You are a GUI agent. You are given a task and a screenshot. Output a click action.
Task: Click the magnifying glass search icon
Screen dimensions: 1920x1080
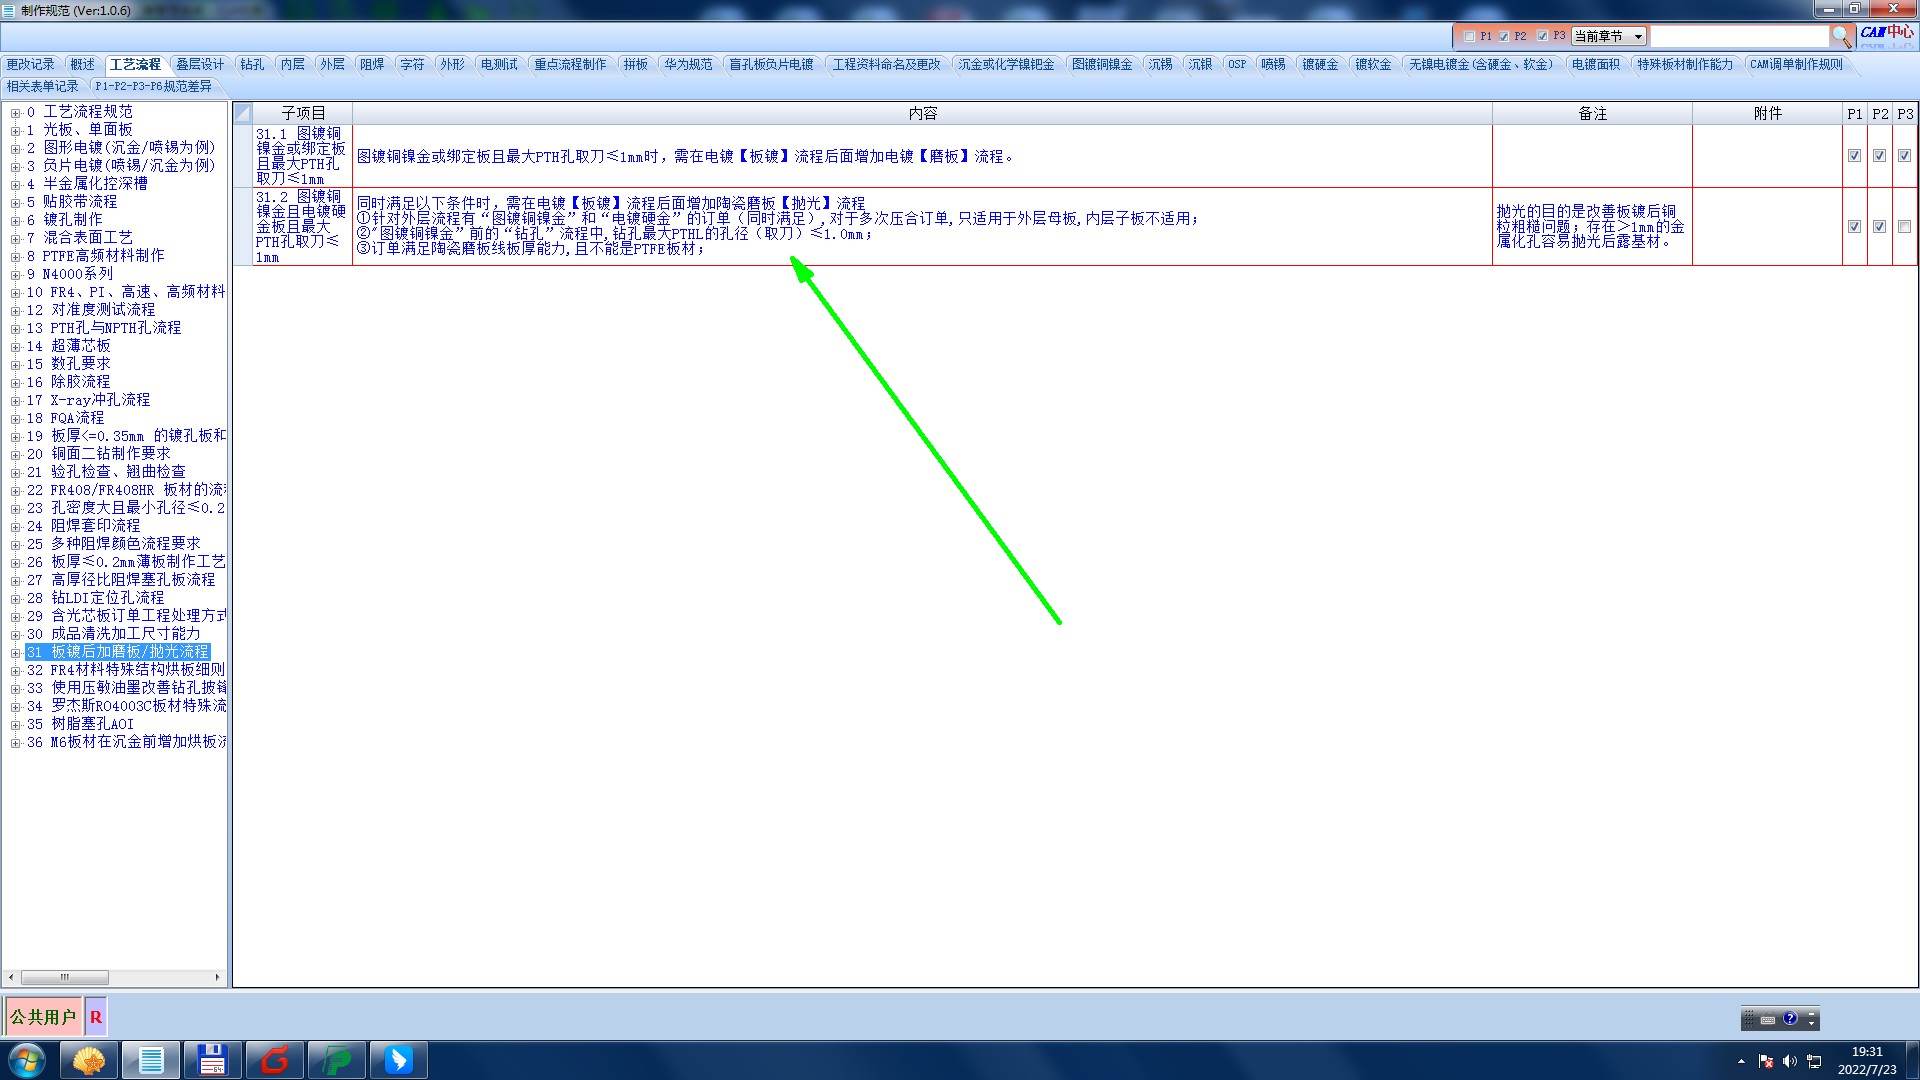coord(1841,36)
